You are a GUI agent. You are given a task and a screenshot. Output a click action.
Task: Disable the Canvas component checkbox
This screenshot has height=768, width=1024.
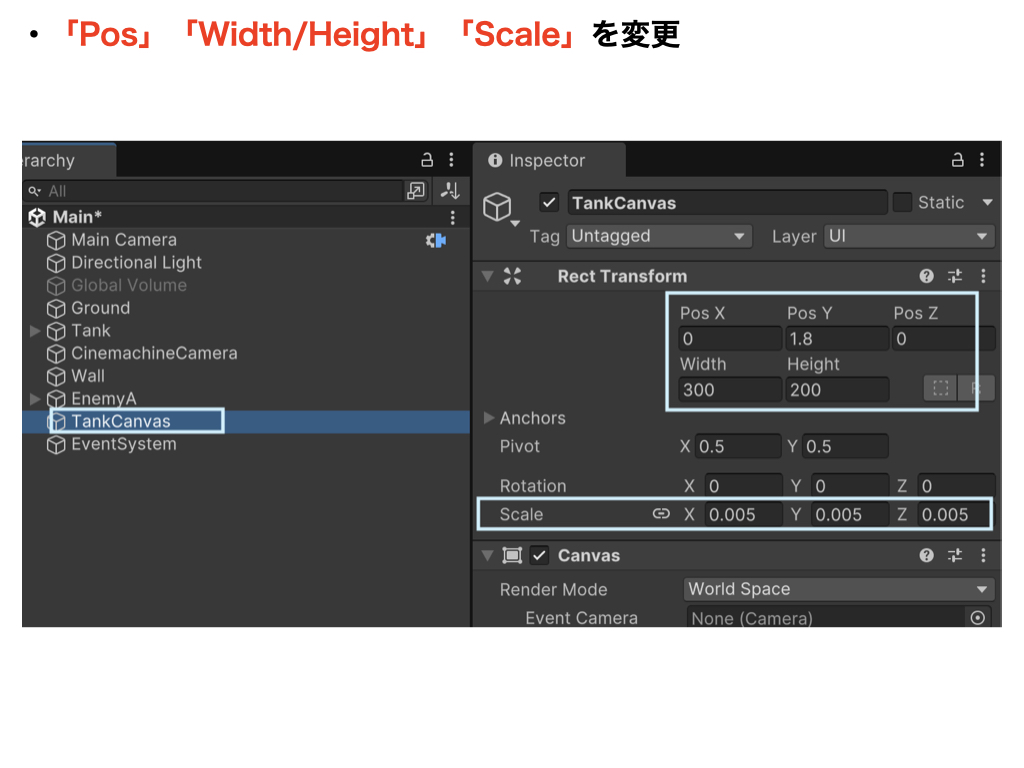tap(540, 555)
